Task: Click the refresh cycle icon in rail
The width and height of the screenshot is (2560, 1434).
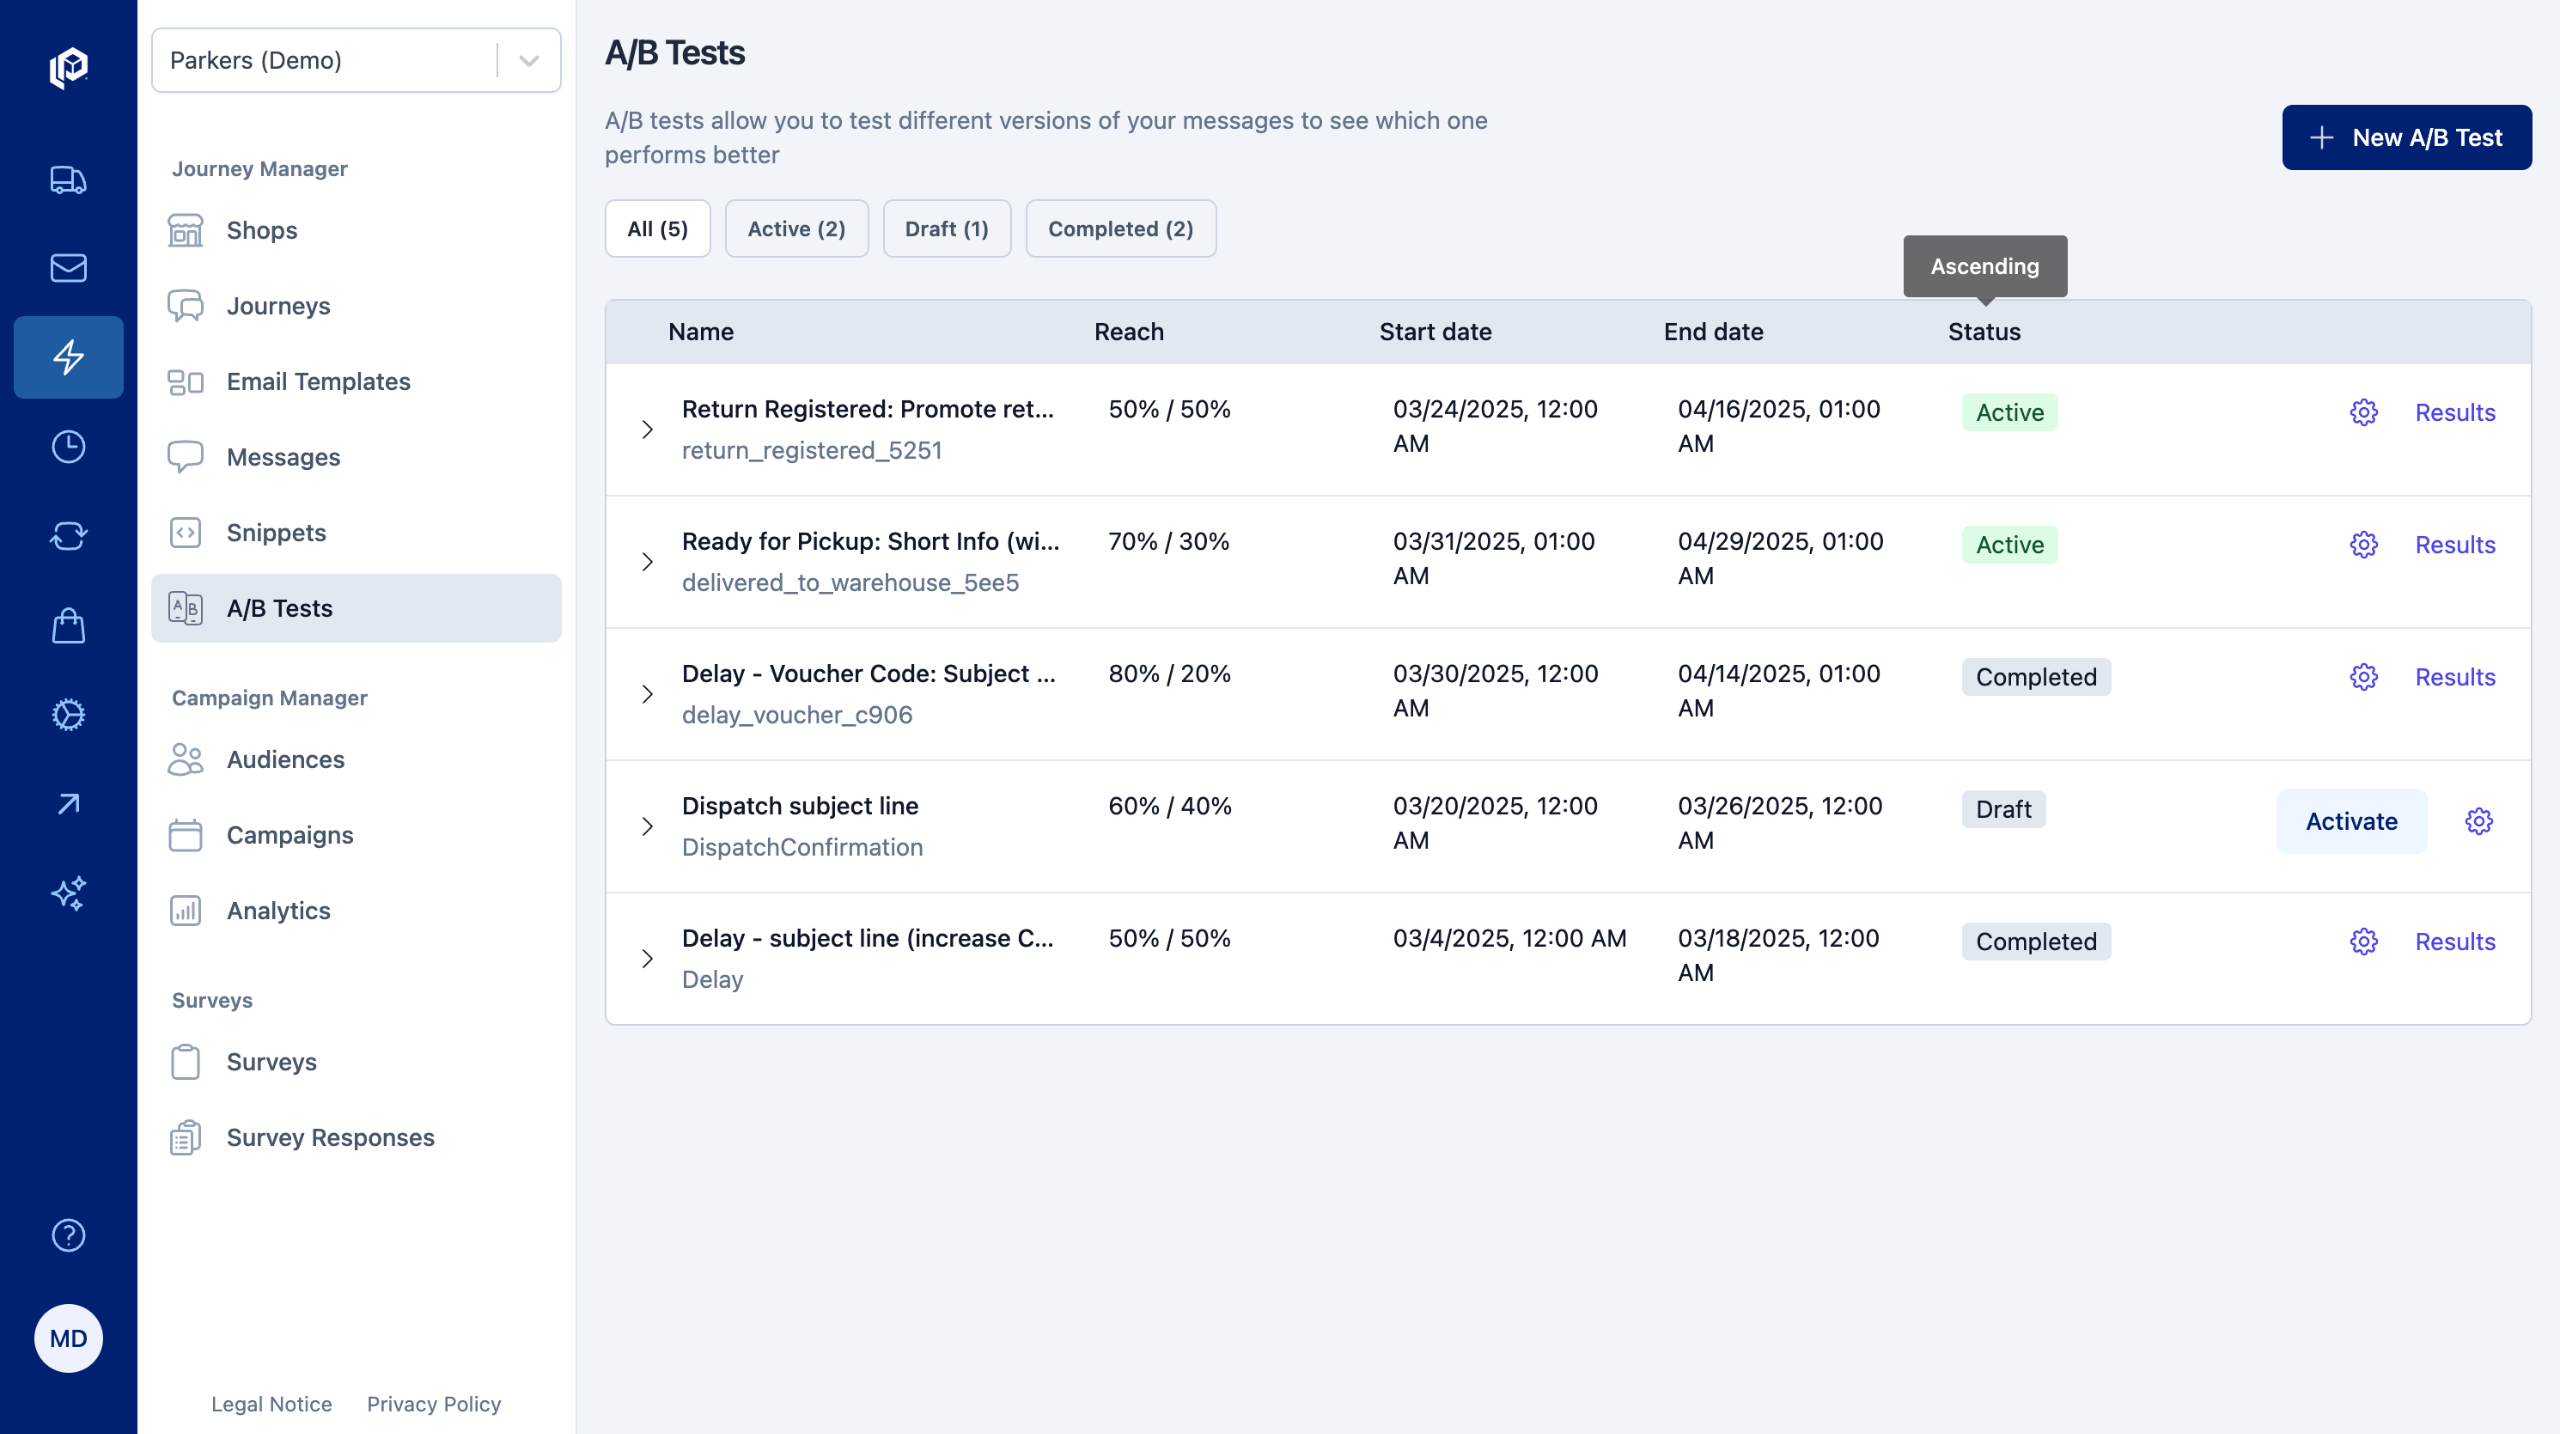Action: pos(68,536)
